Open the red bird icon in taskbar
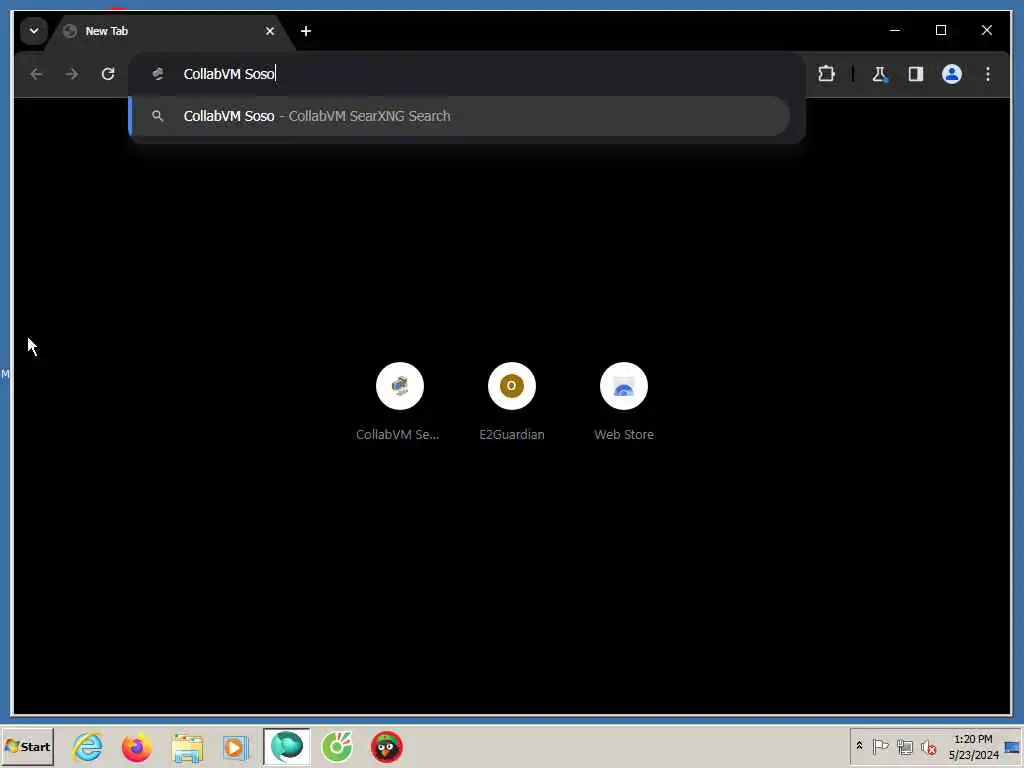This screenshot has height=768, width=1024. pyautogui.click(x=387, y=747)
